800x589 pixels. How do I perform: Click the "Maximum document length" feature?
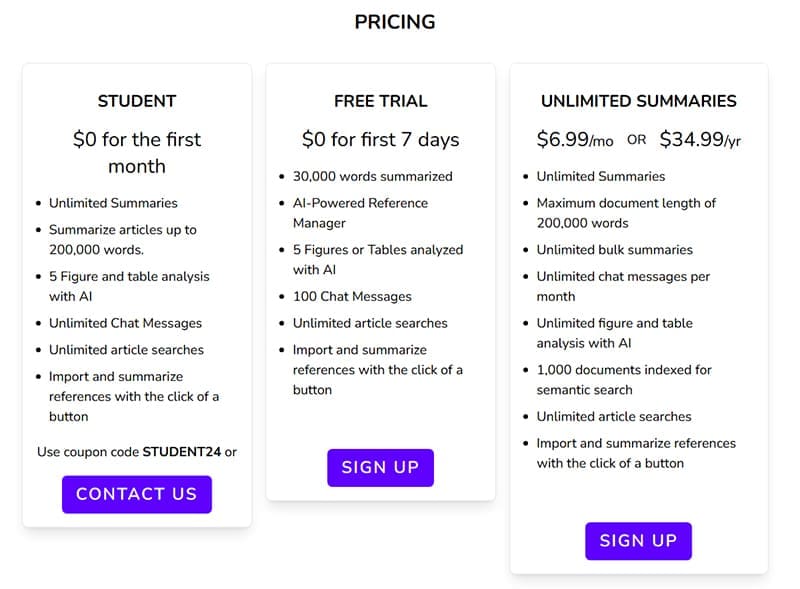(x=626, y=213)
